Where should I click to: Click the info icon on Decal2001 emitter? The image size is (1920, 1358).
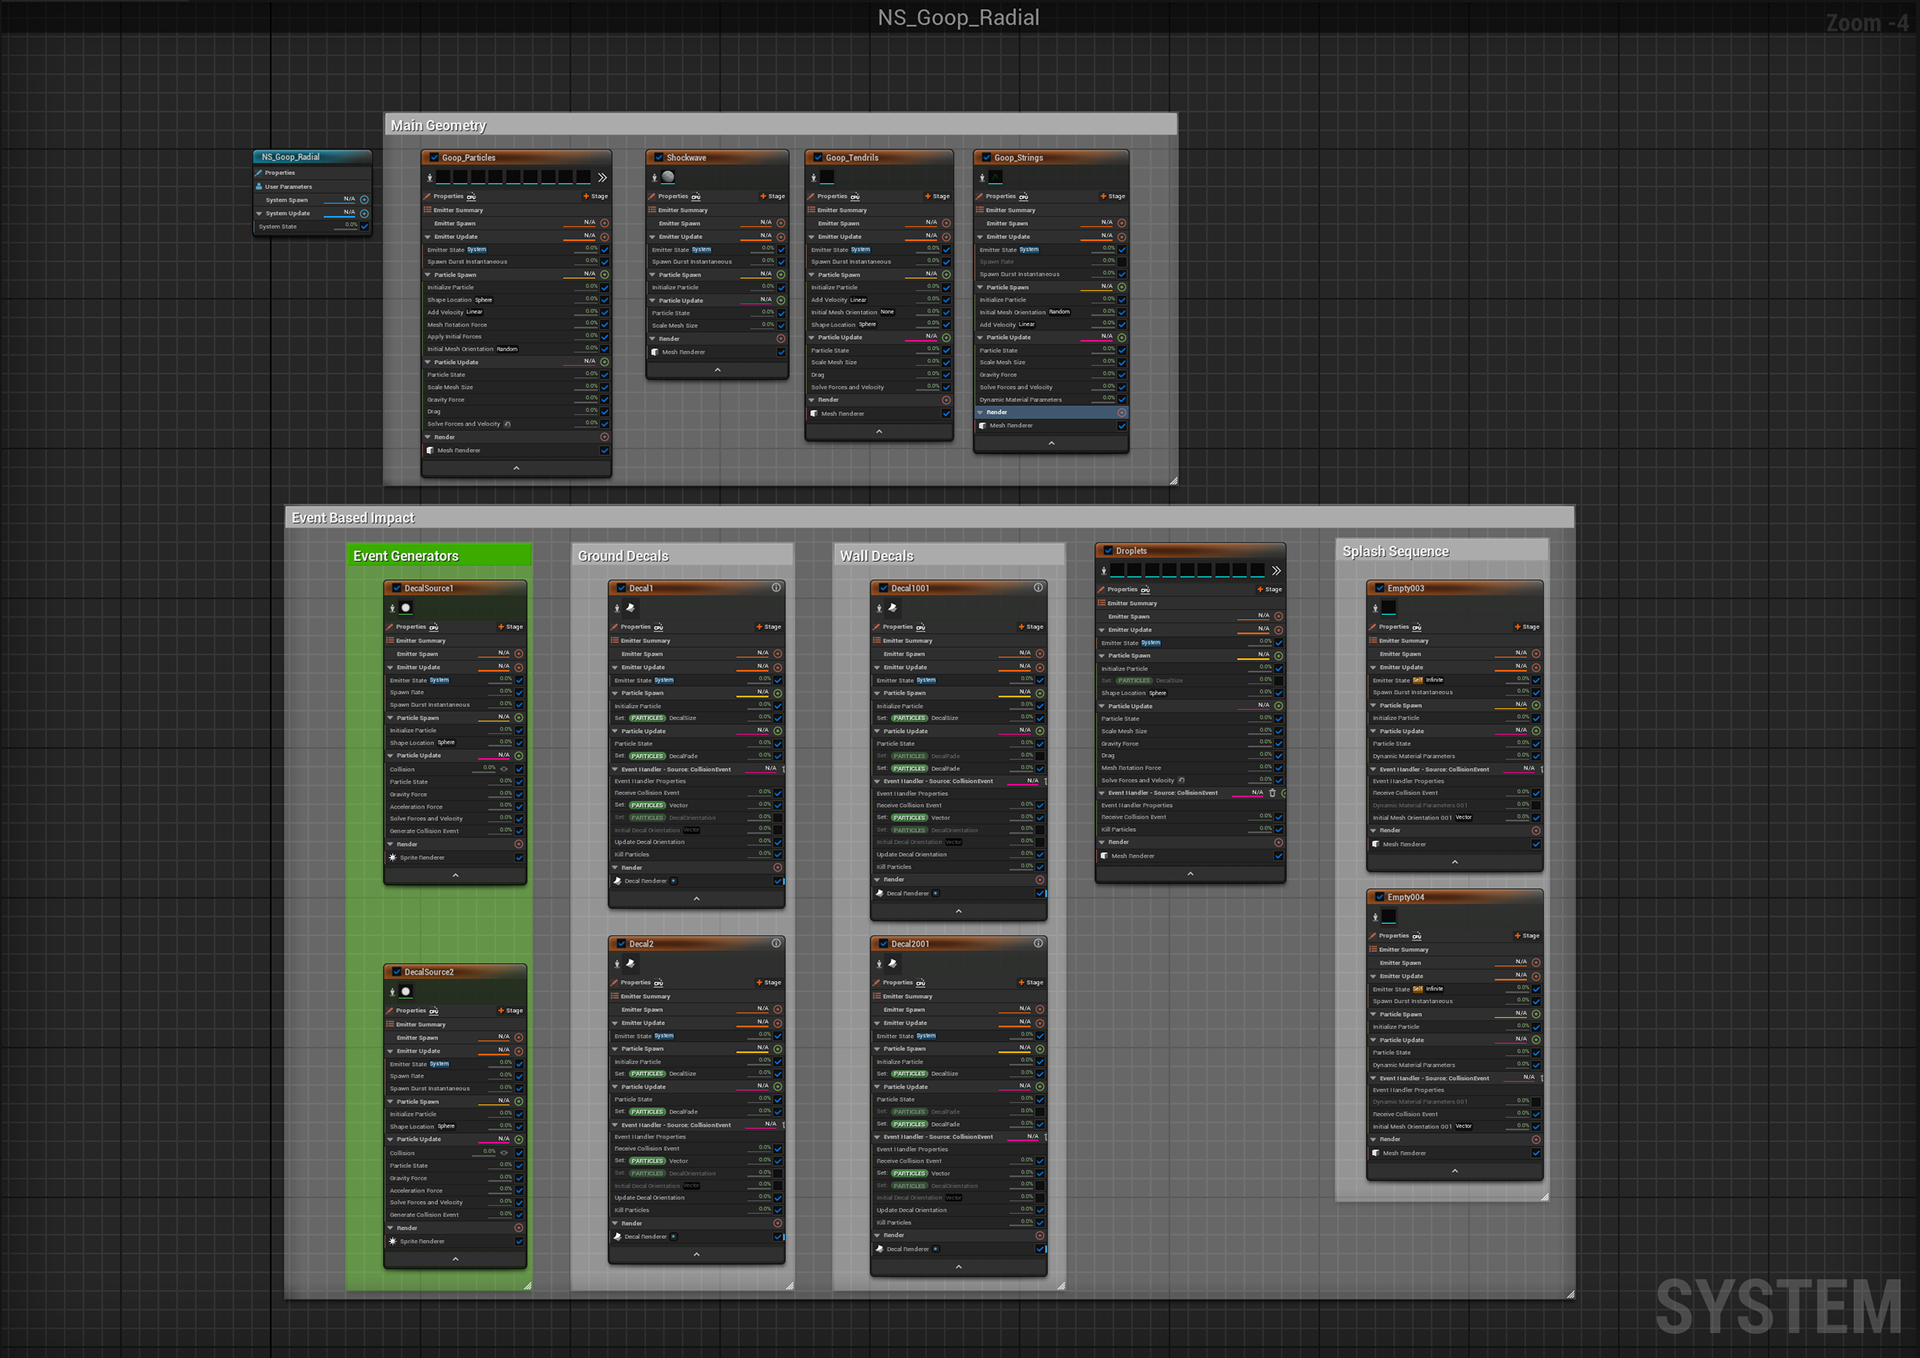point(1038,943)
